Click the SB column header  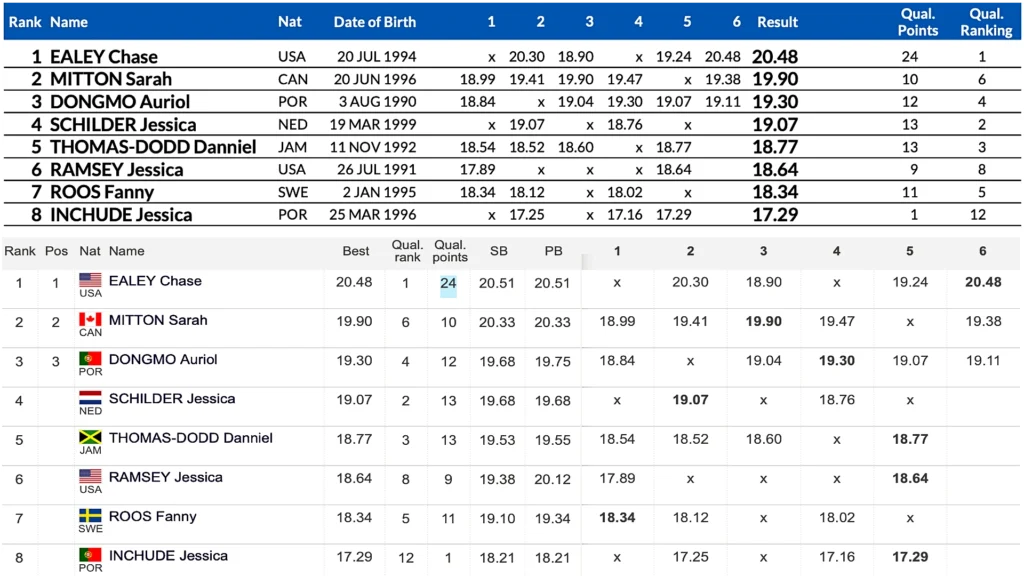498,251
